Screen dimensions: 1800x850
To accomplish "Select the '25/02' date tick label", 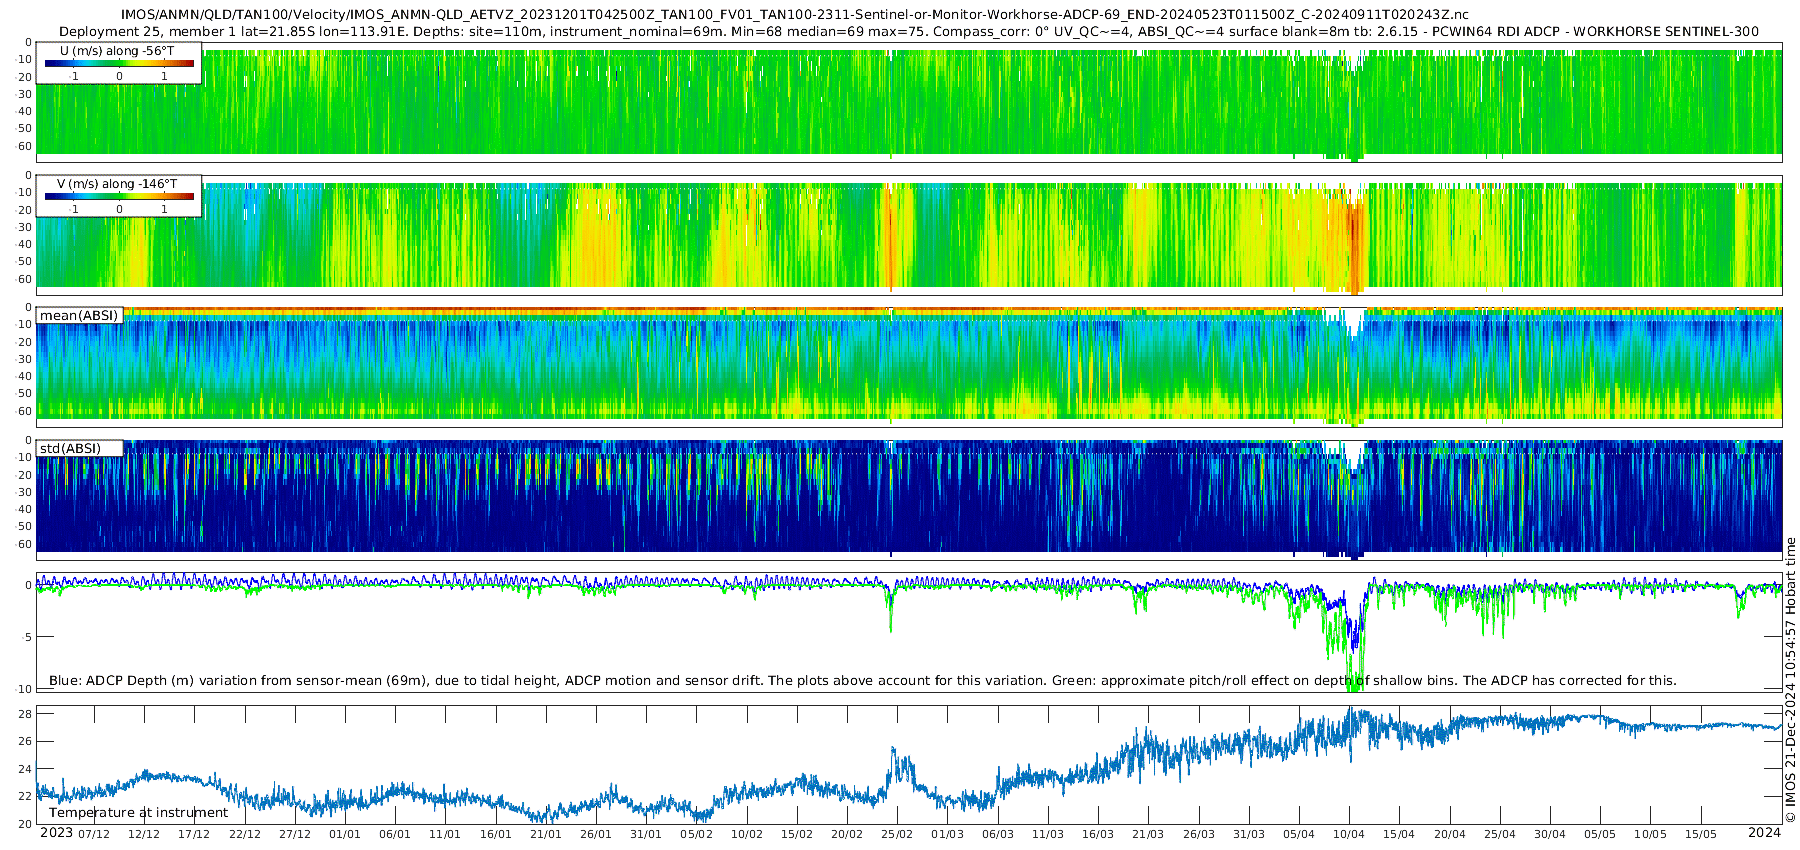I will tap(897, 835).
